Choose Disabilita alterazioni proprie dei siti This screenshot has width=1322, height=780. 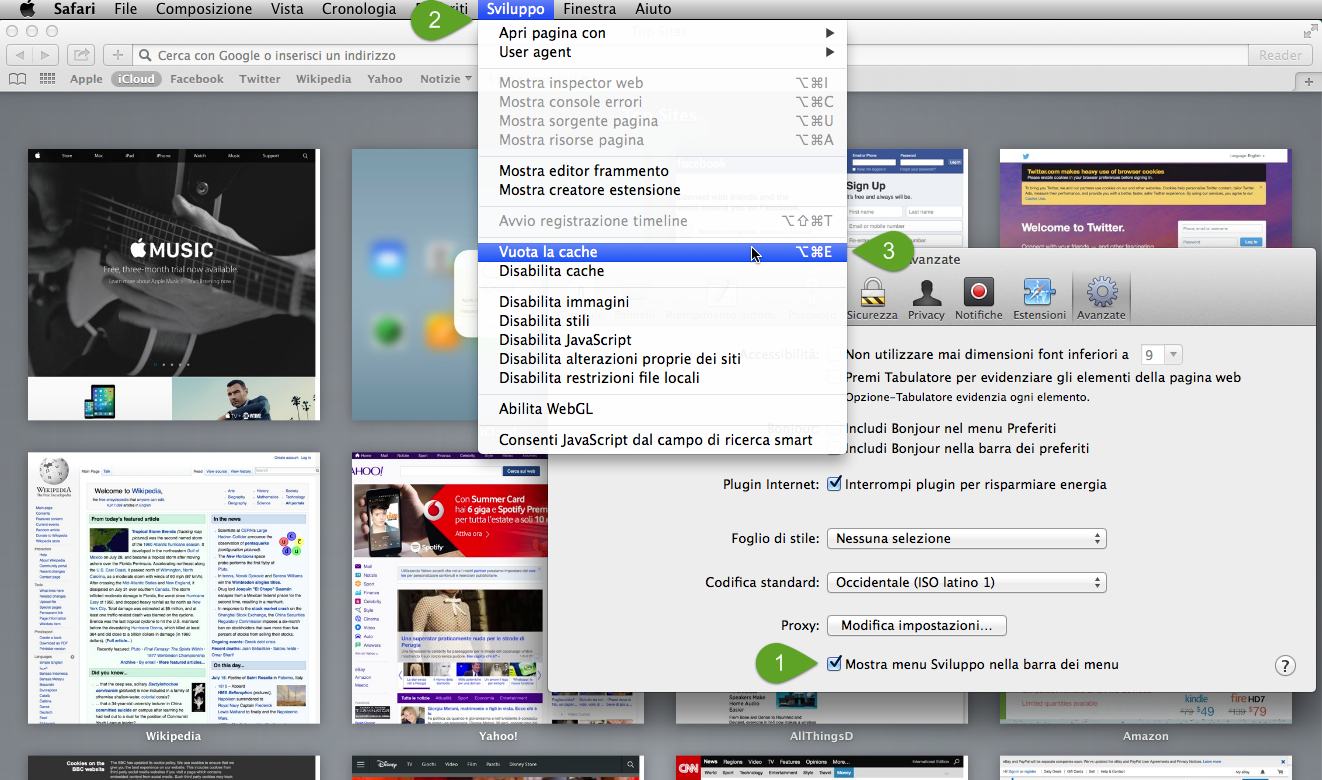click(x=662, y=359)
